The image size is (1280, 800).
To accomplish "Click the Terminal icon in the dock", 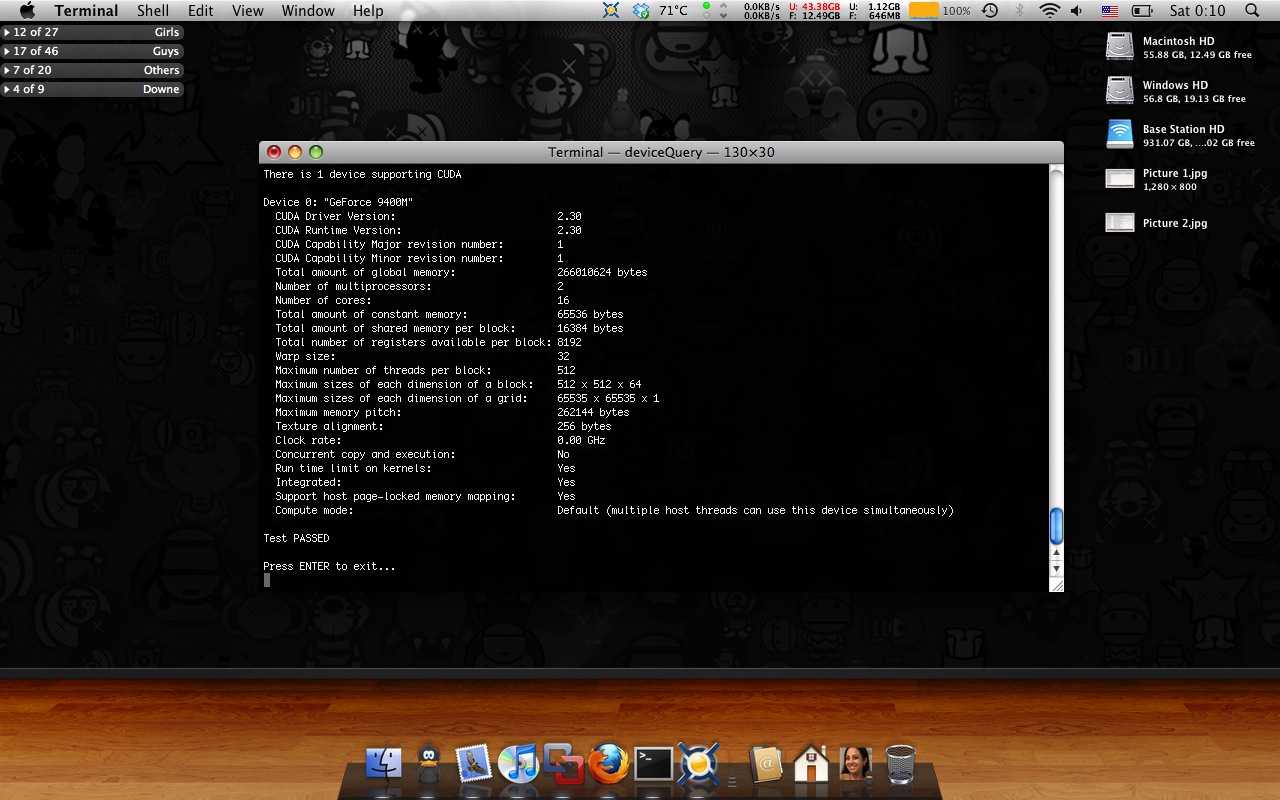I will (653, 765).
